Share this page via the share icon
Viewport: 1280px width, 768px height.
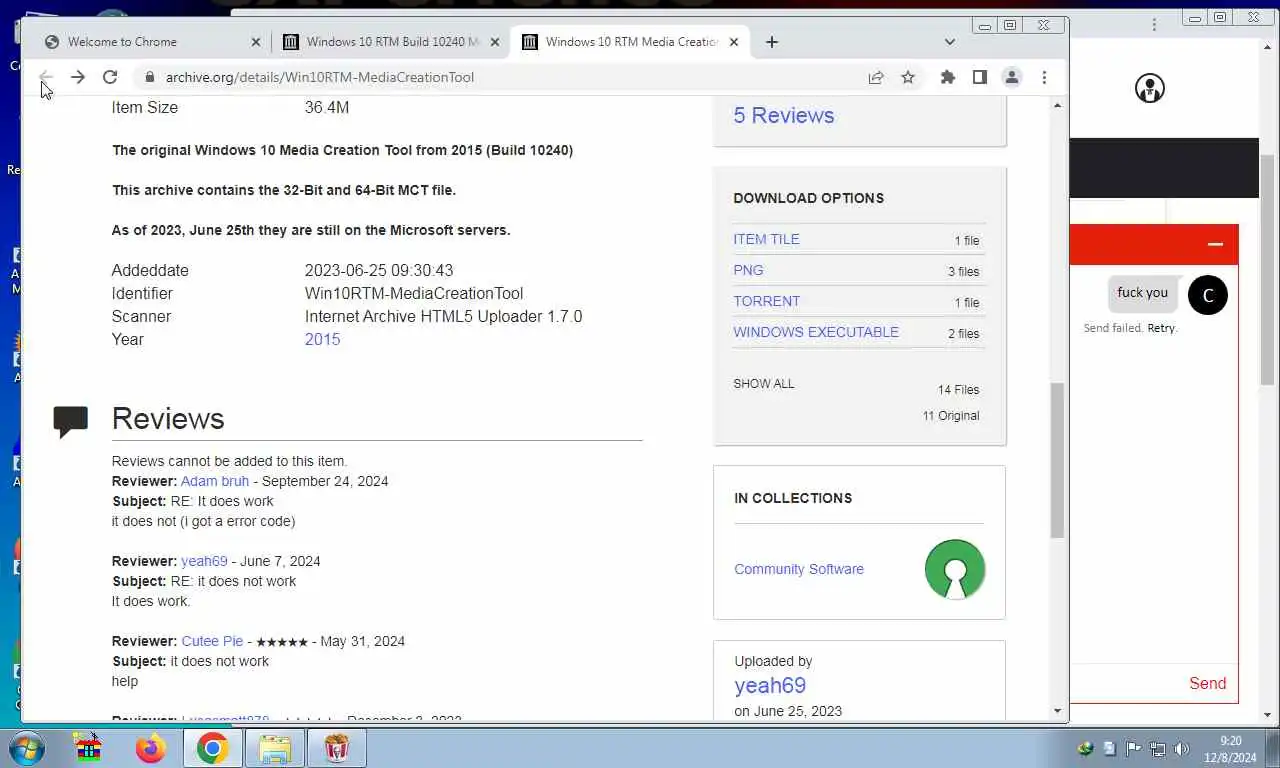tap(876, 77)
